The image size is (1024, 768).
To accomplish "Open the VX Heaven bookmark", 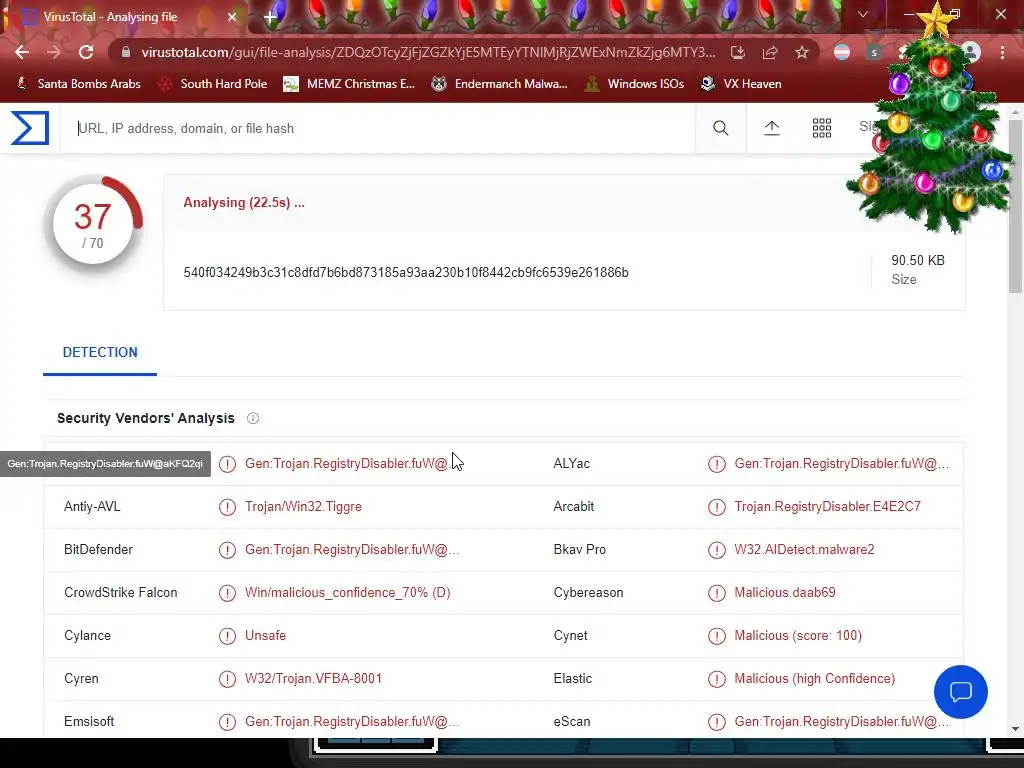I will click(741, 84).
